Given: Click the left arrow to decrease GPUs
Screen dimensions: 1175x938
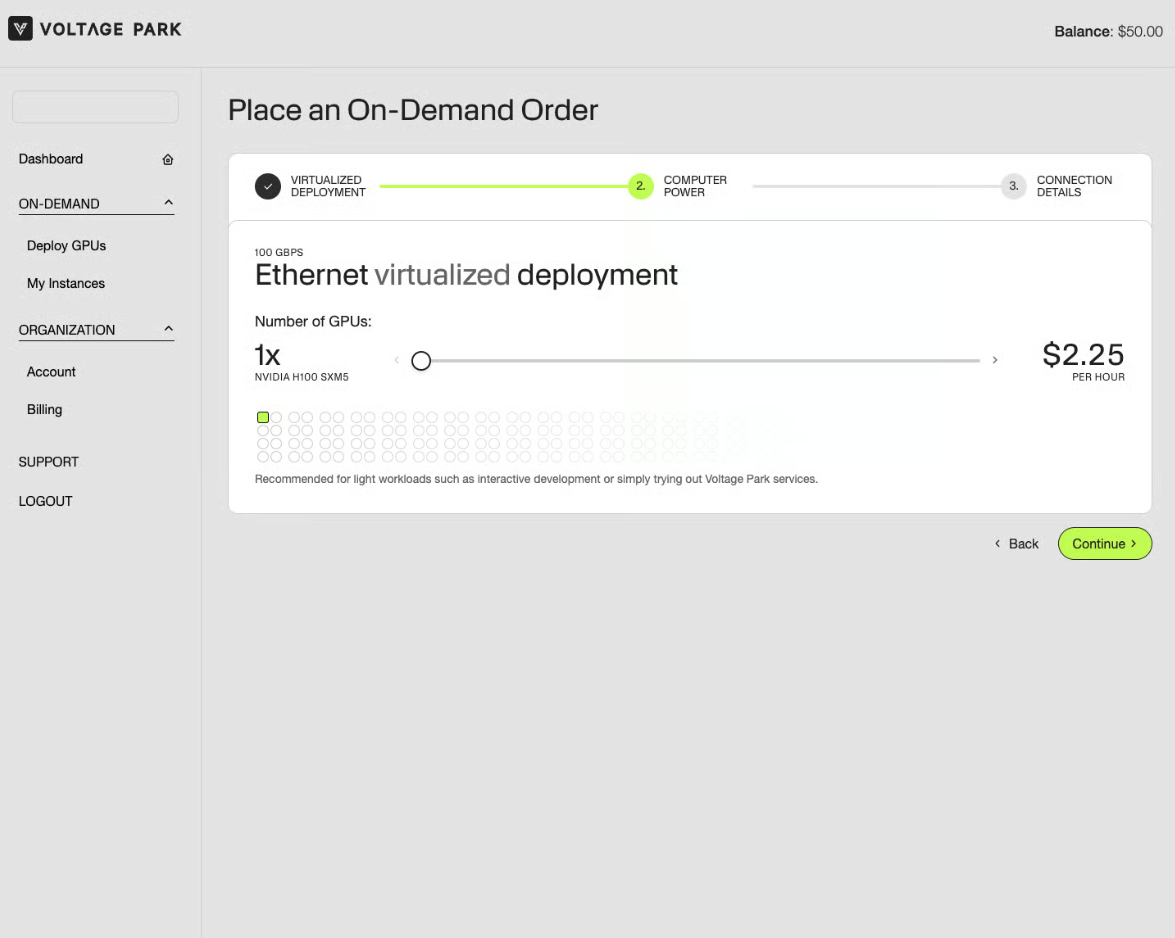Looking at the screenshot, I should coord(396,360).
